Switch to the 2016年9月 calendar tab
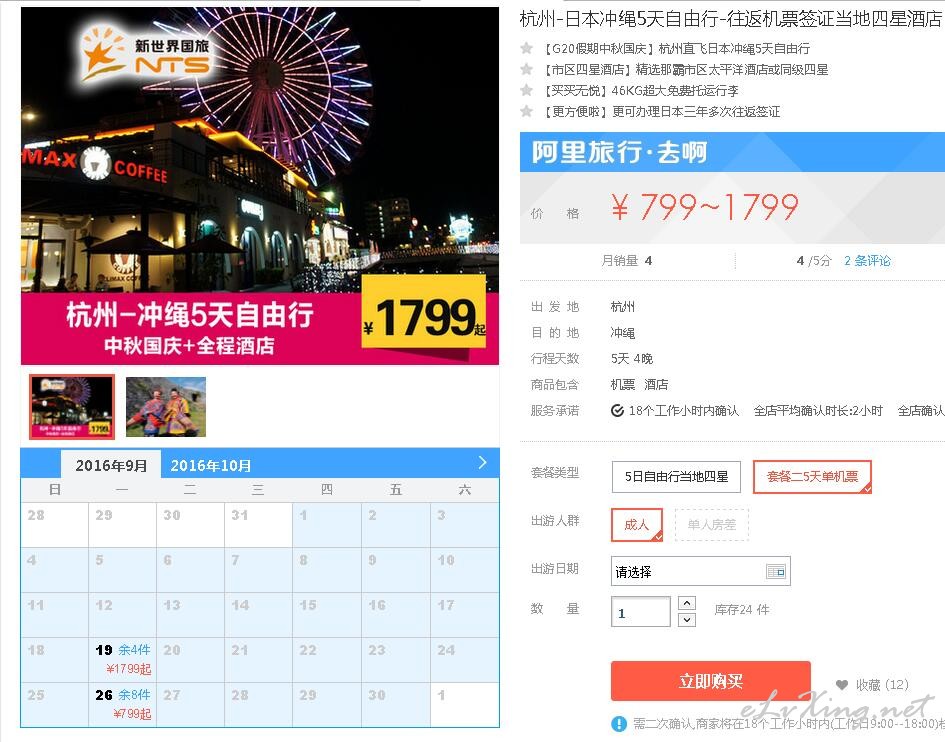Screen dimensions: 945x742 coord(111,465)
